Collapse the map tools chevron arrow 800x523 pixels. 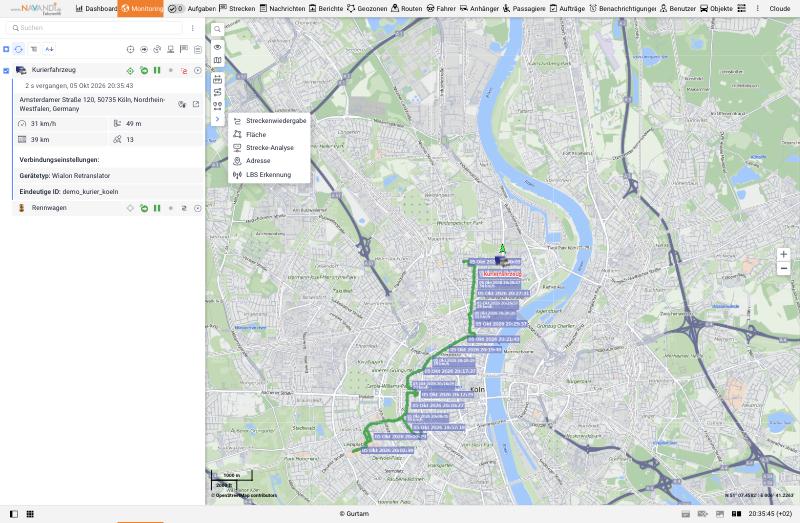pyautogui.click(x=217, y=119)
